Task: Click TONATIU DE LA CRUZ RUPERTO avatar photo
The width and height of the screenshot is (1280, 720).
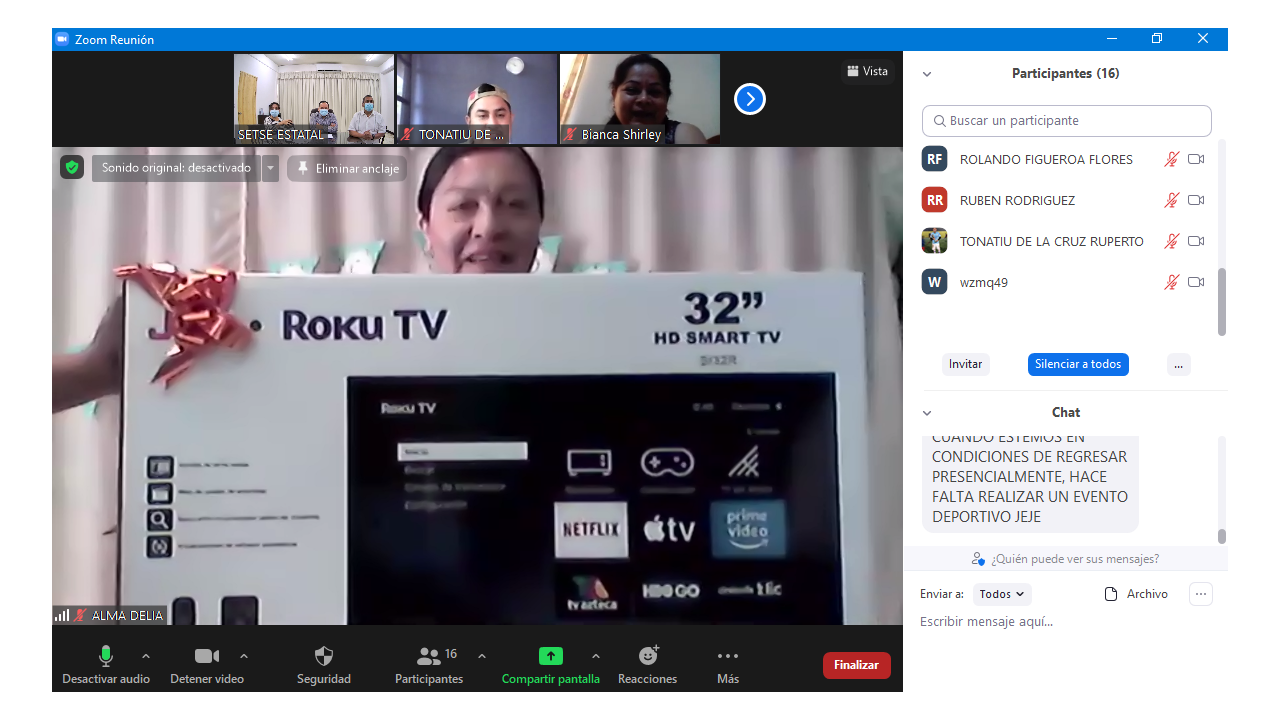Action: point(934,241)
